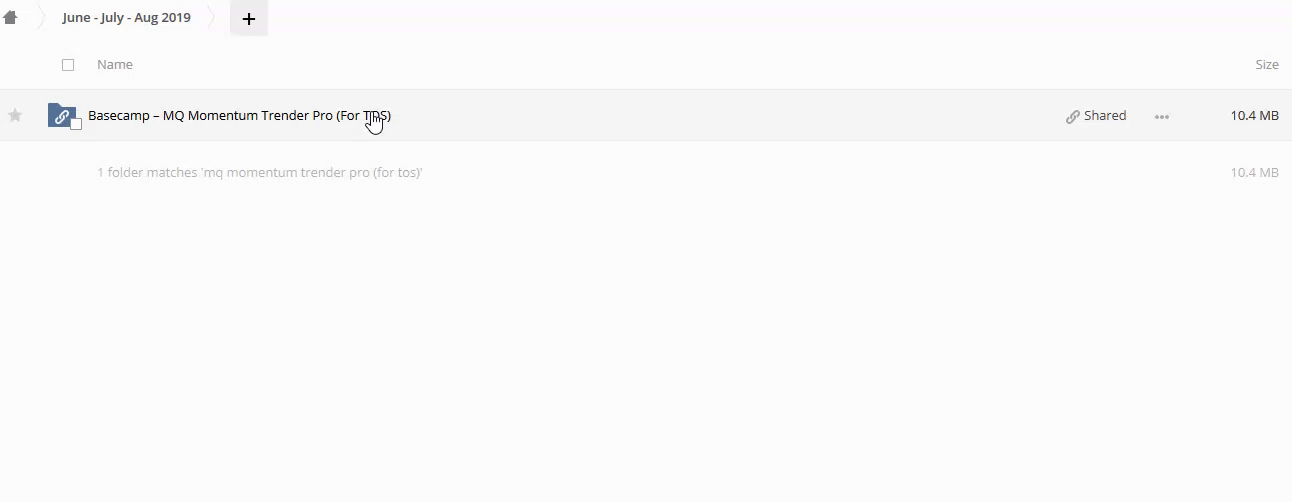1292x502 pixels.
Task: Click the '1 folder matches' summary text
Action: point(260,172)
